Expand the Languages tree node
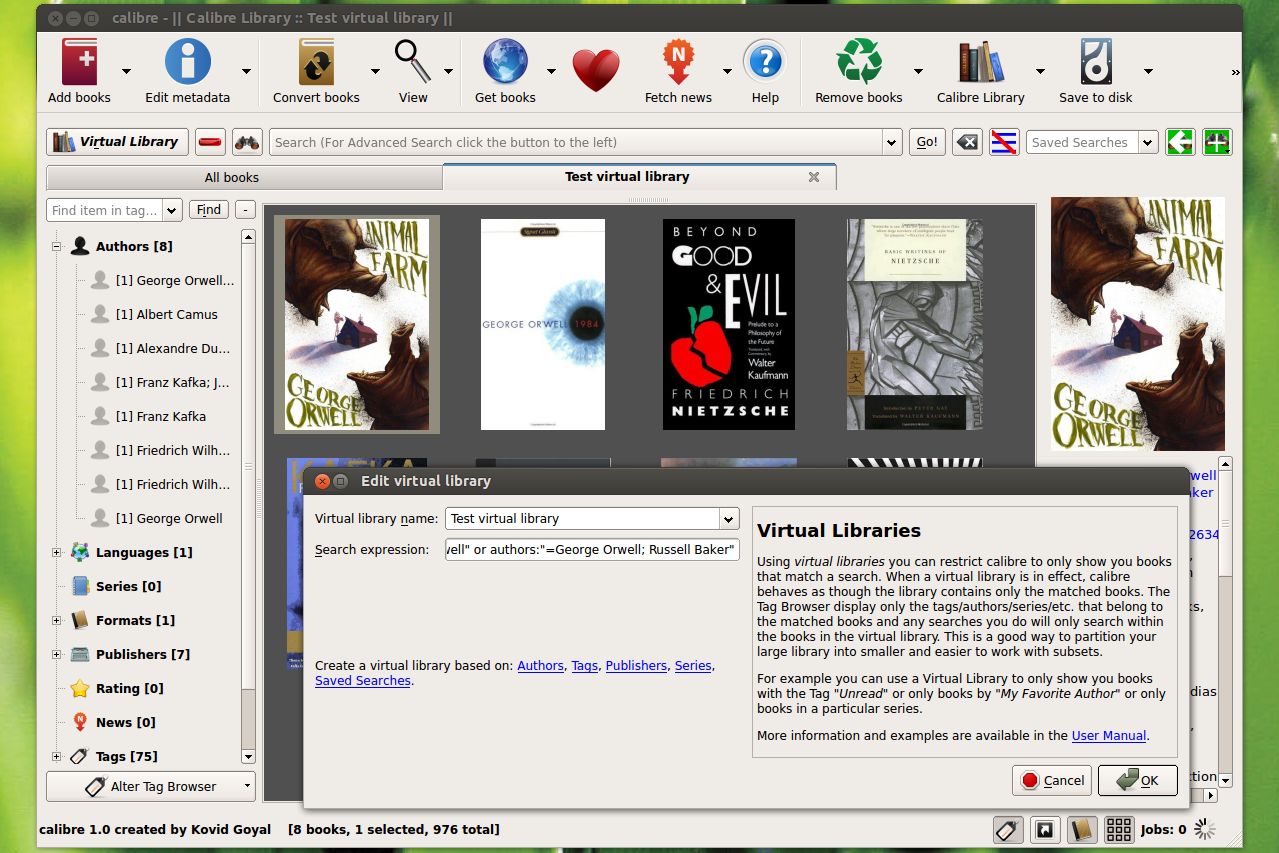Image resolution: width=1279 pixels, height=853 pixels. [x=57, y=552]
